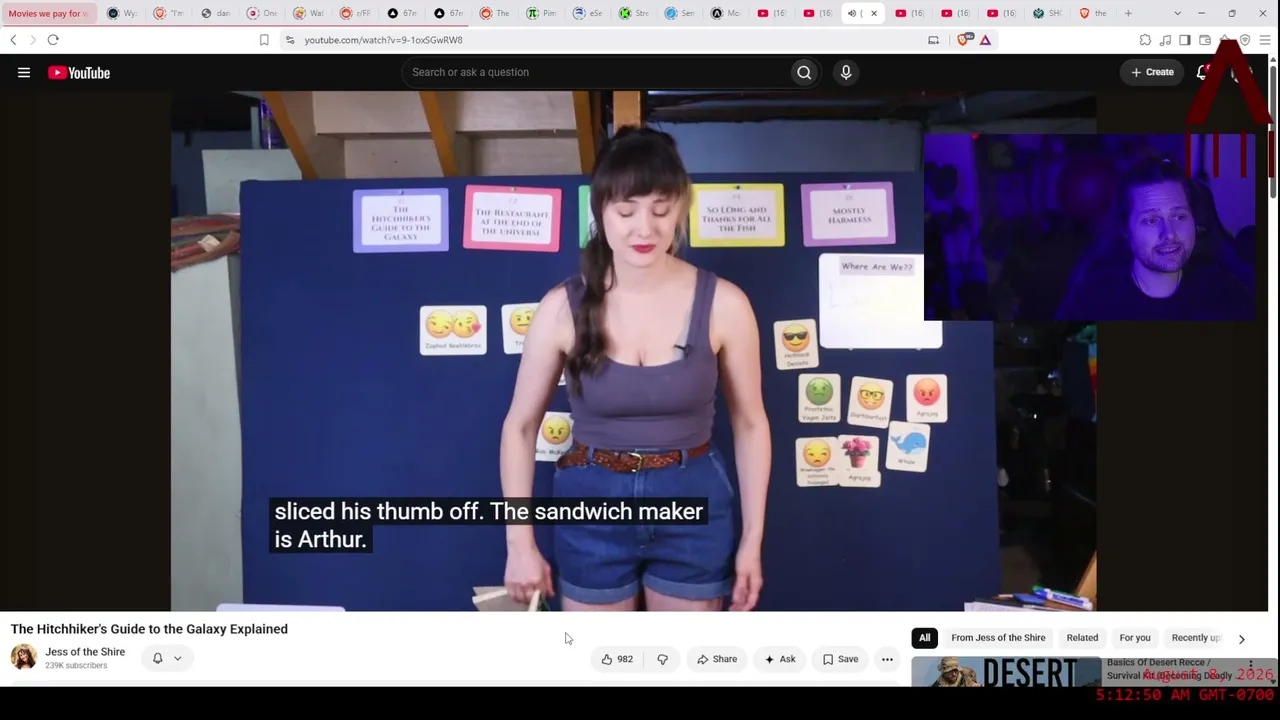Dislike this video
This screenshot has width=1280, height=720.
click(662, 659)
